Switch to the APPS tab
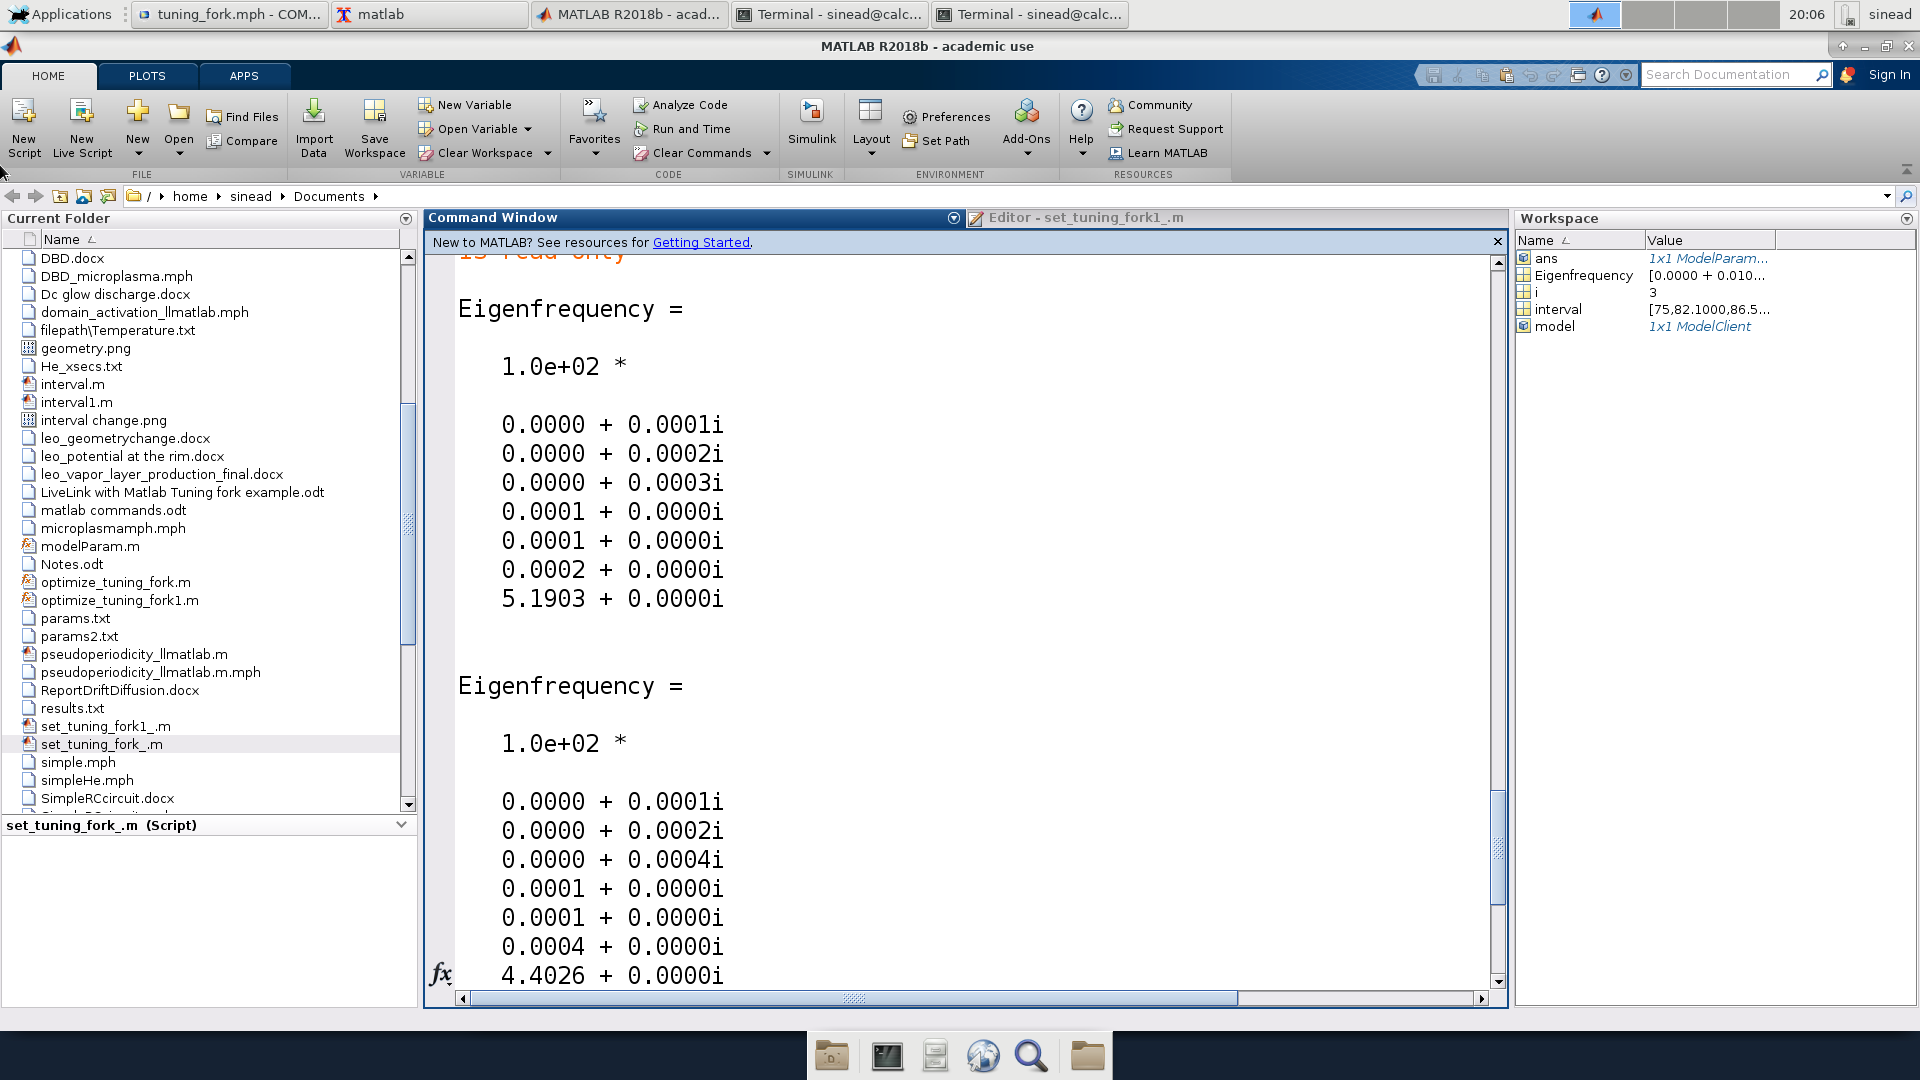Viewport: 1920px width, 1080px height. pos(244,76)
